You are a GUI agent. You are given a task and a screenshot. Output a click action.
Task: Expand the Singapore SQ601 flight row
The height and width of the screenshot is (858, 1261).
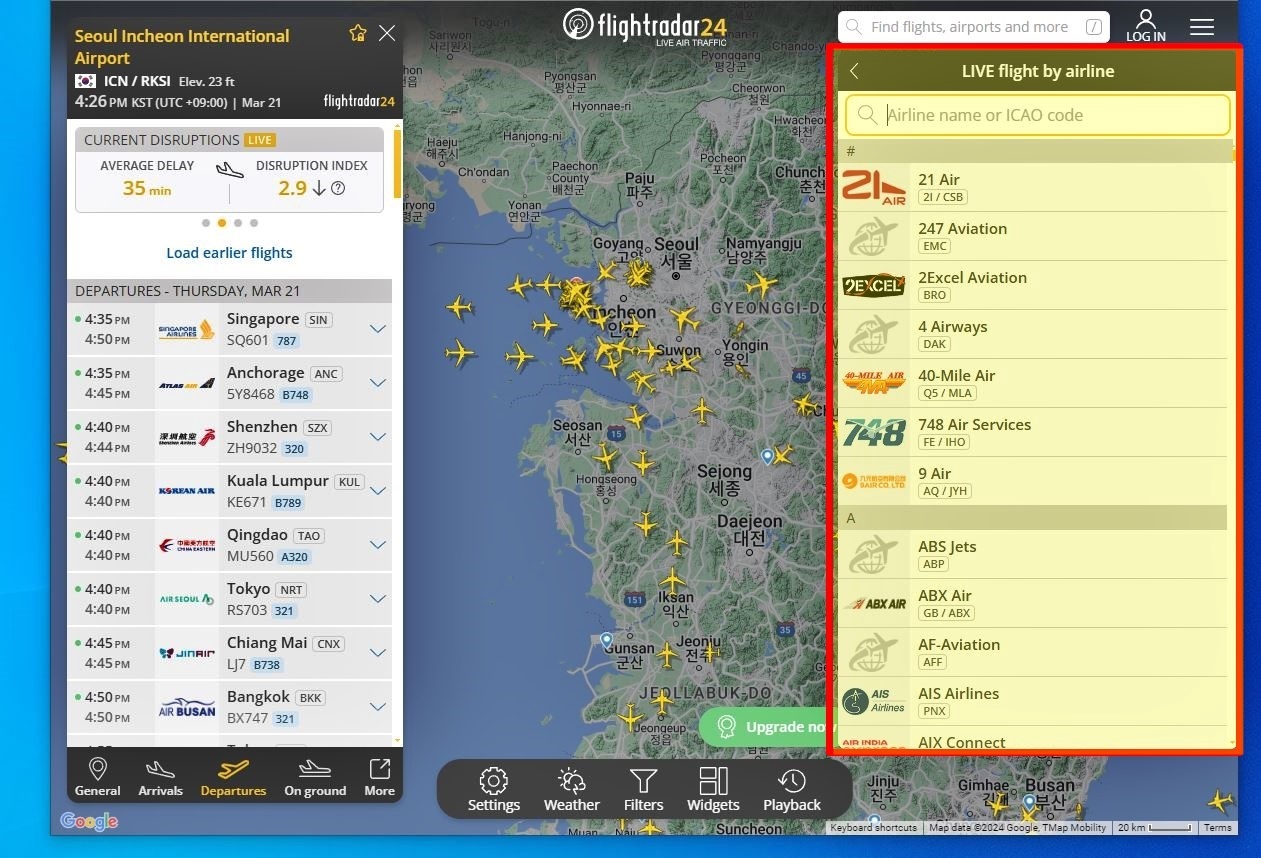pos(378,329)
